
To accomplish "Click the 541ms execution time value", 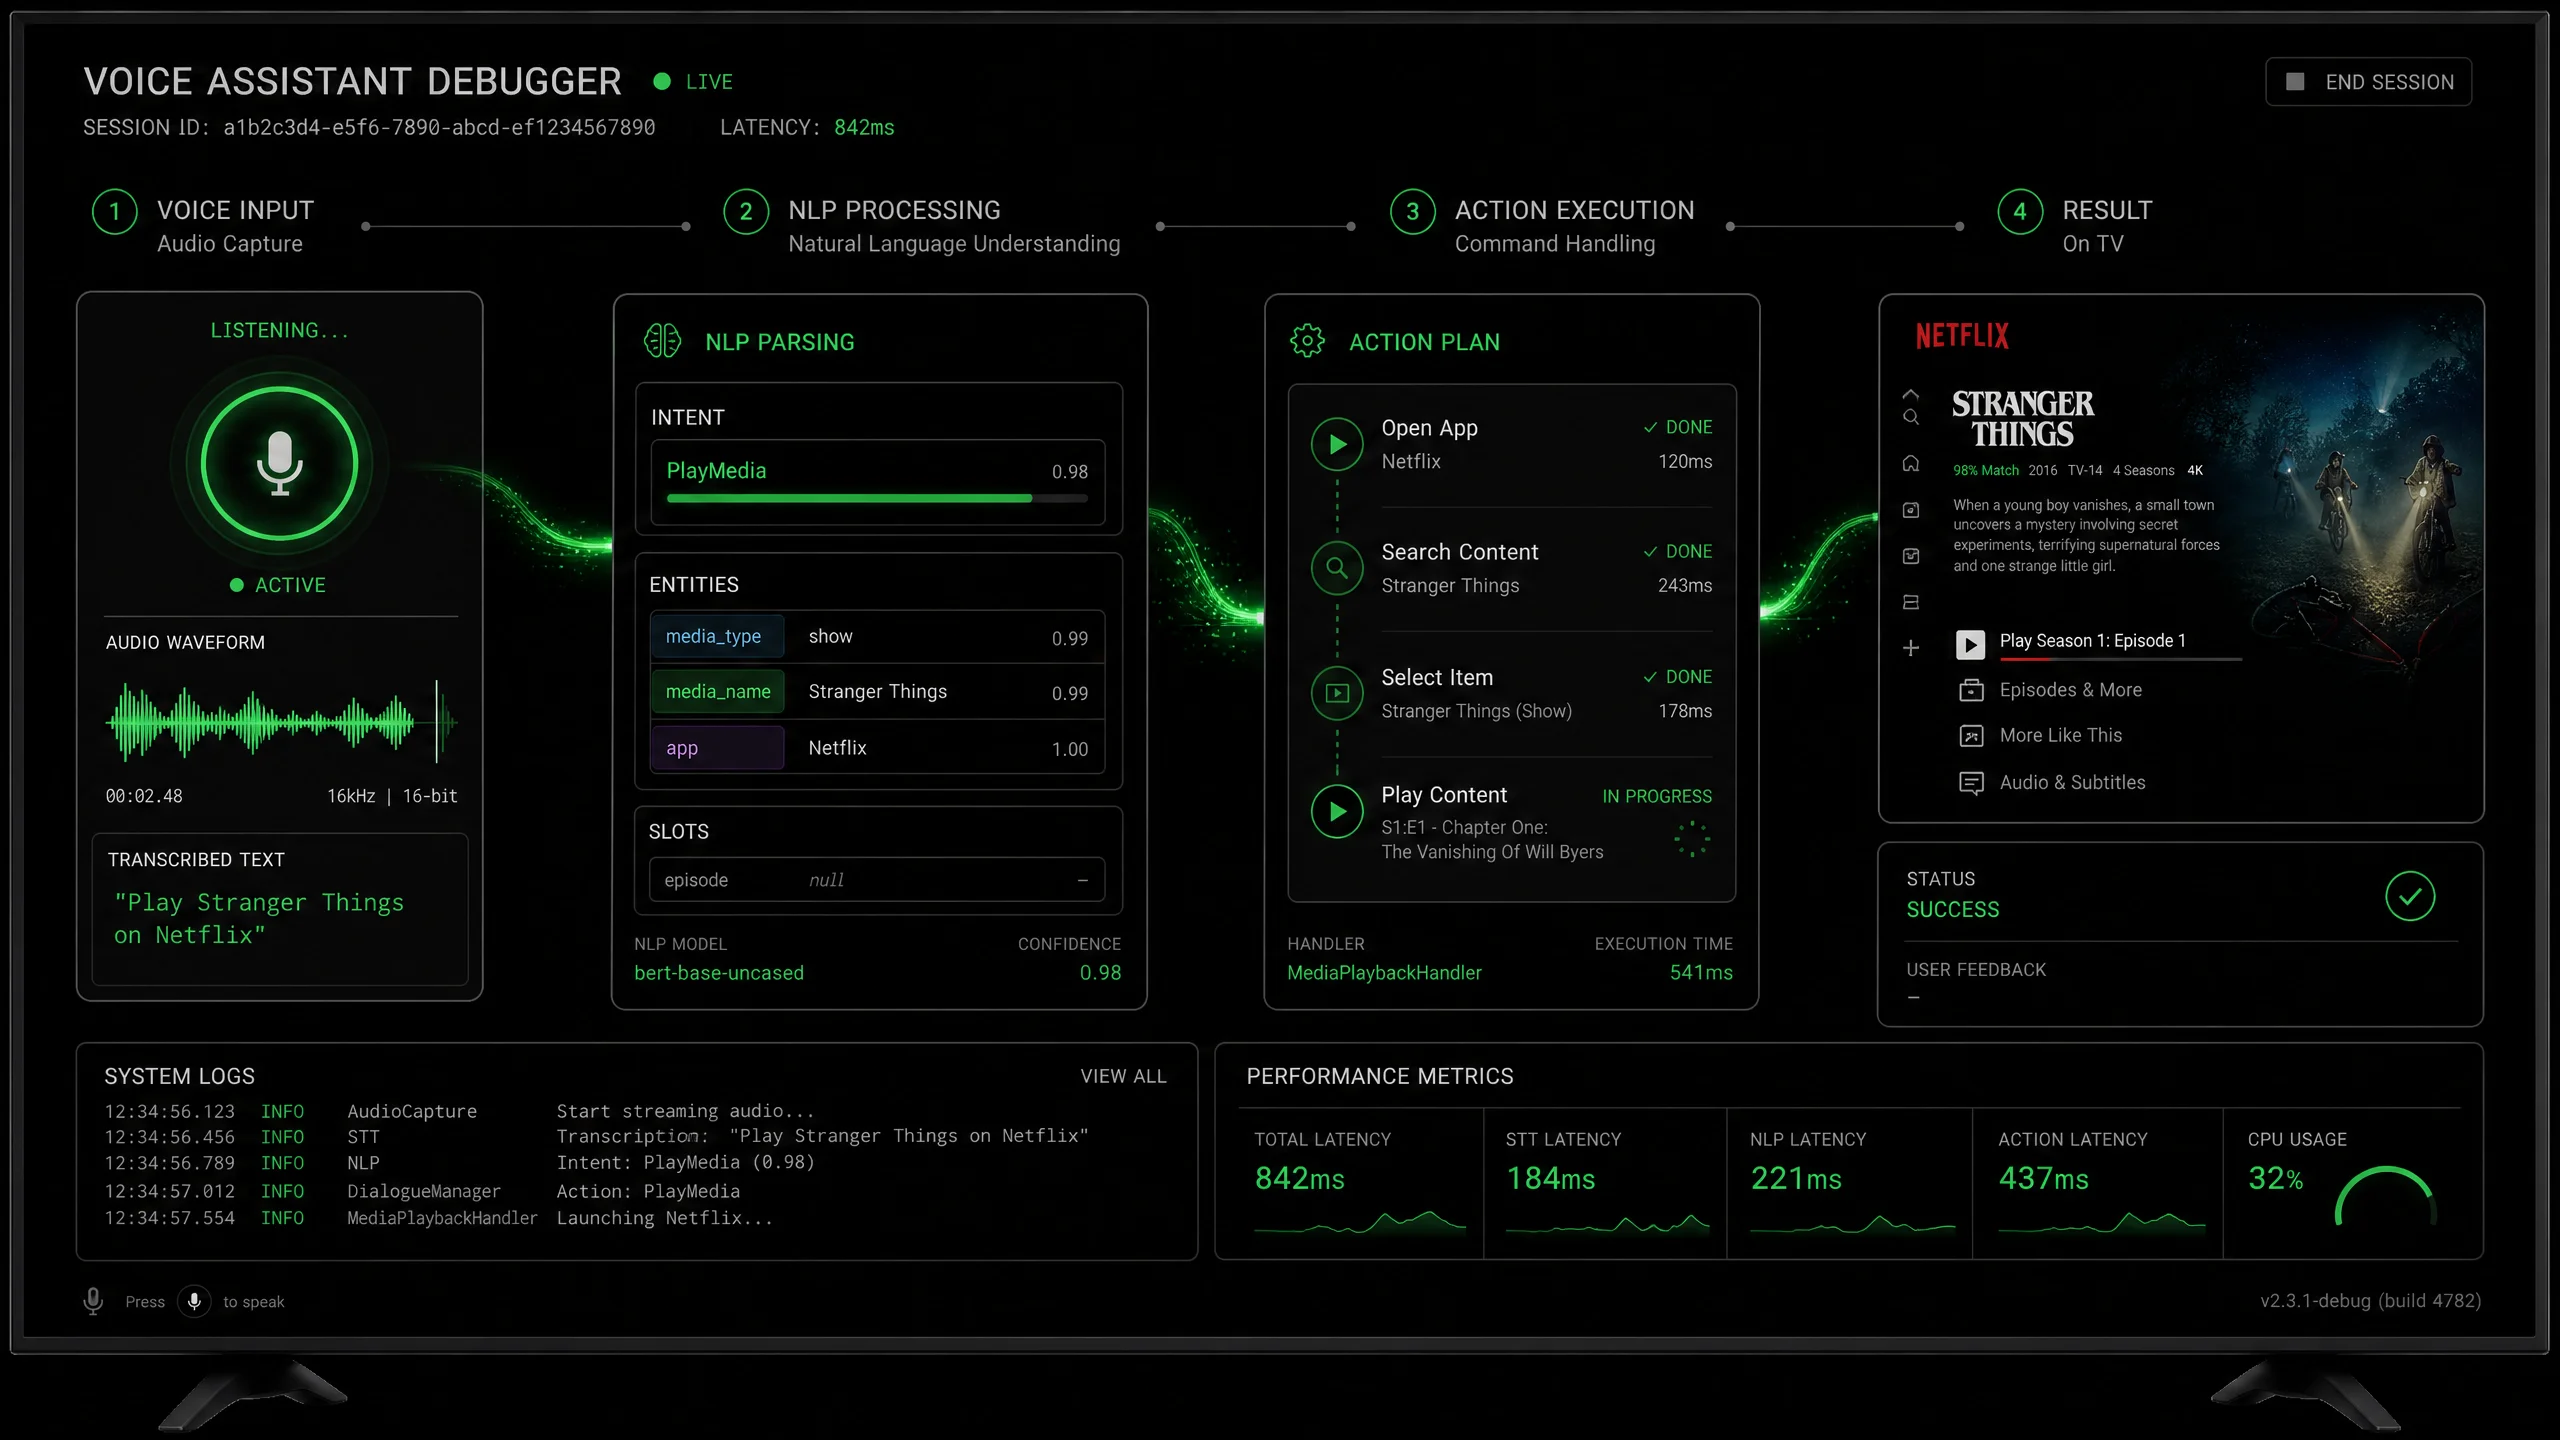I will coord(1701,973).
